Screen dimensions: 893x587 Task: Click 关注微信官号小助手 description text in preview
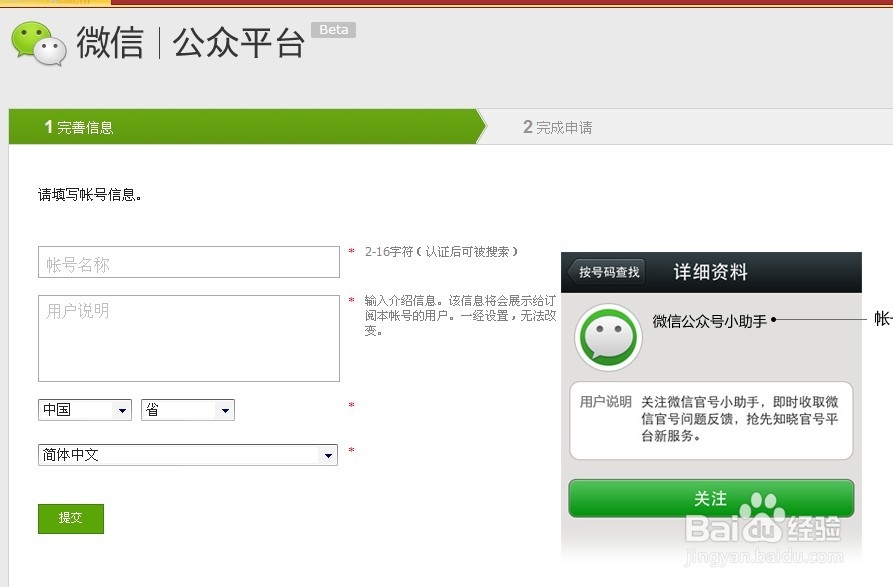740,419
